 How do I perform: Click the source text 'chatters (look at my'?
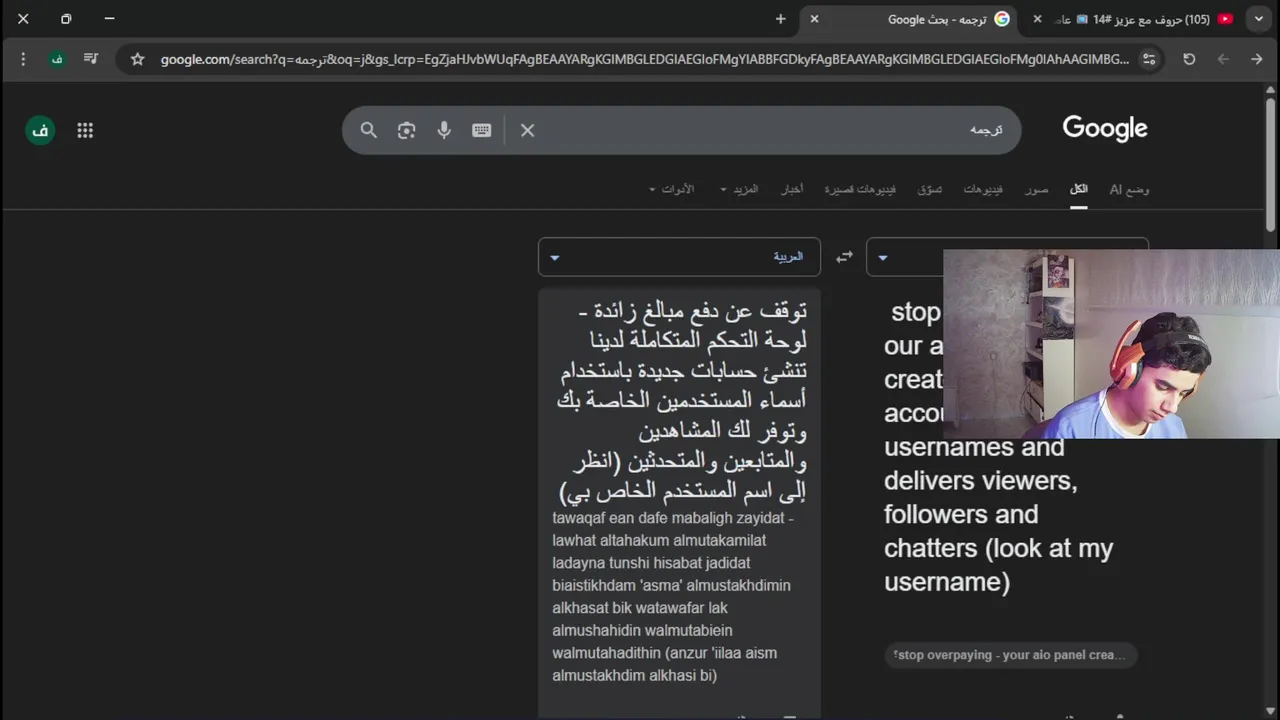click(998, 548)
